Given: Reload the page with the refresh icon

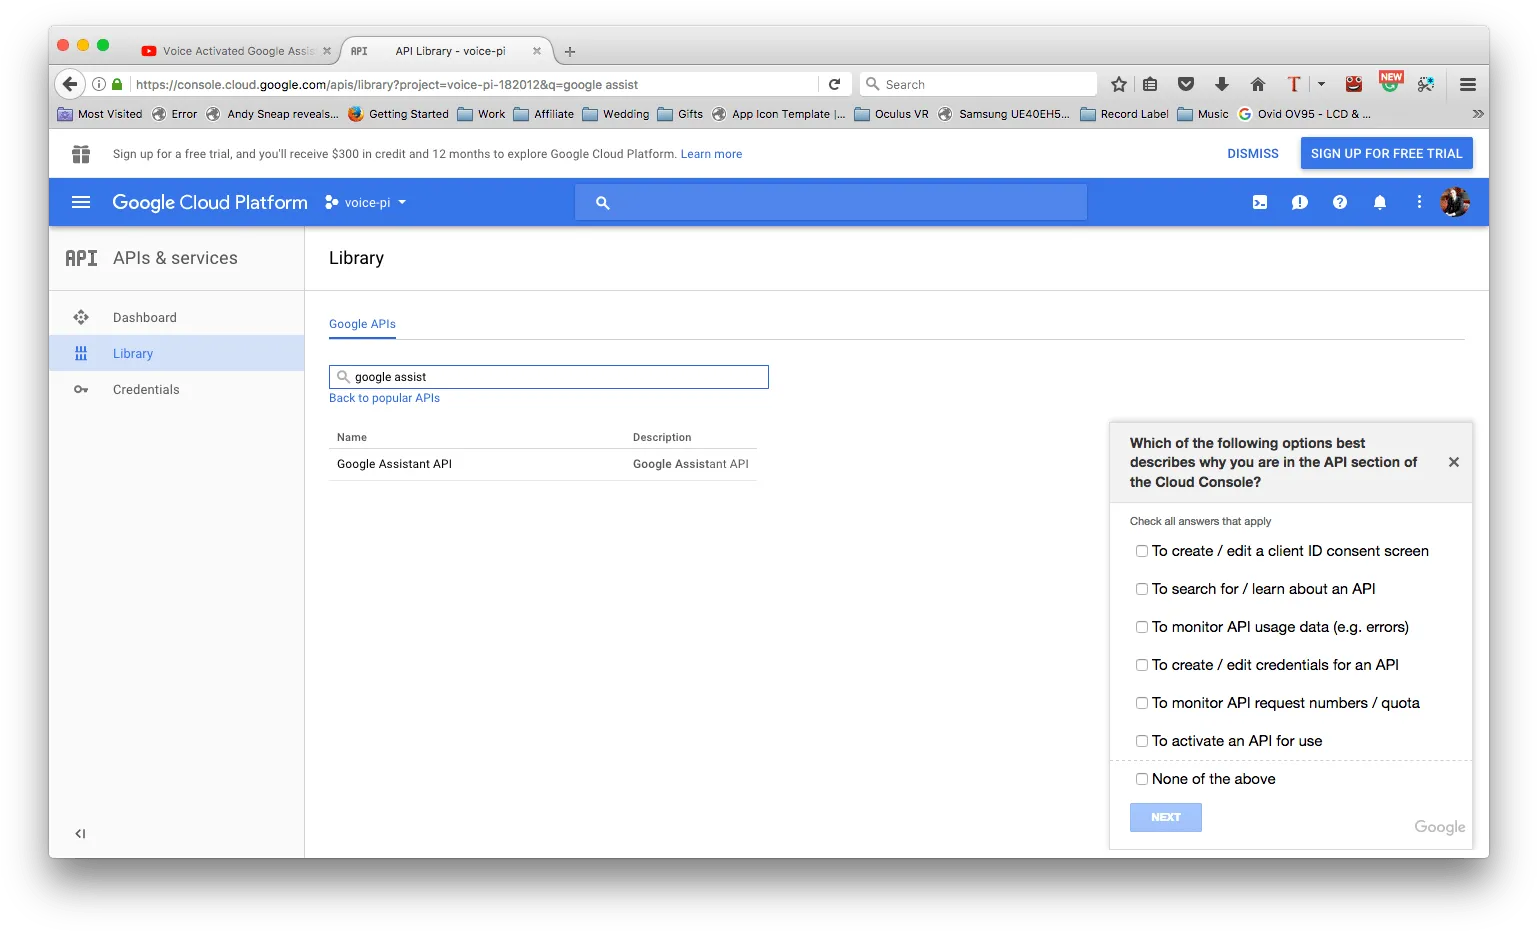Looking at the screenshot, I should click(834, 84).
